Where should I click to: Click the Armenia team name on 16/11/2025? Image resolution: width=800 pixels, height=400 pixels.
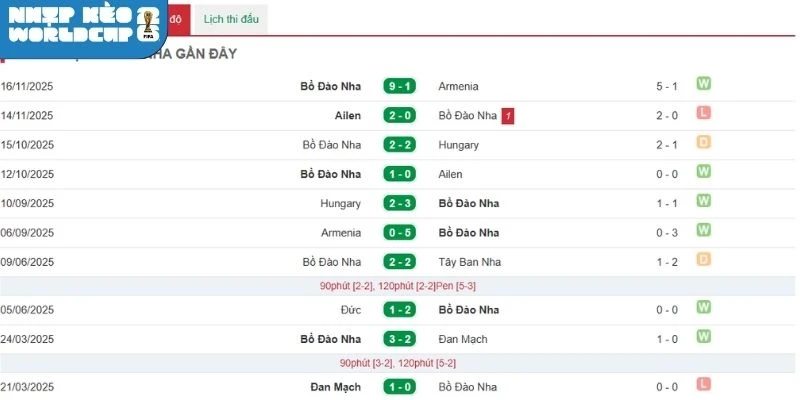tap(458, 86)
